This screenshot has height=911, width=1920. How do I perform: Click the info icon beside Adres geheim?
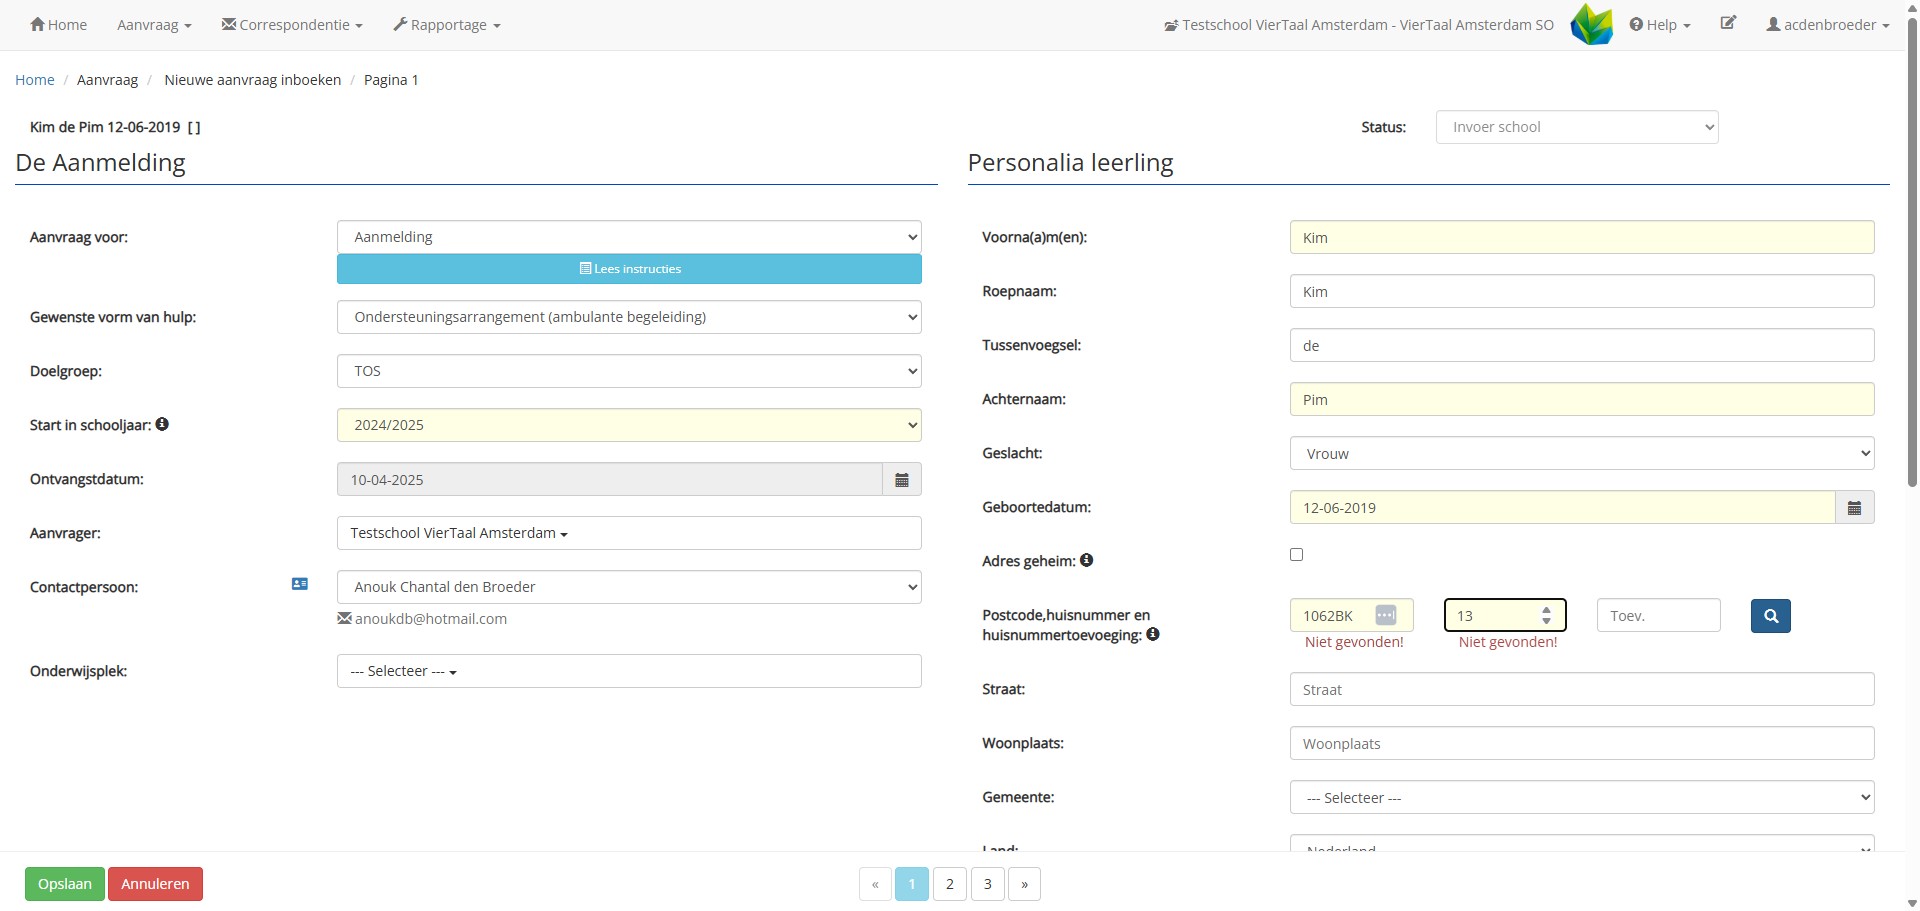(x=1086, y=560)
